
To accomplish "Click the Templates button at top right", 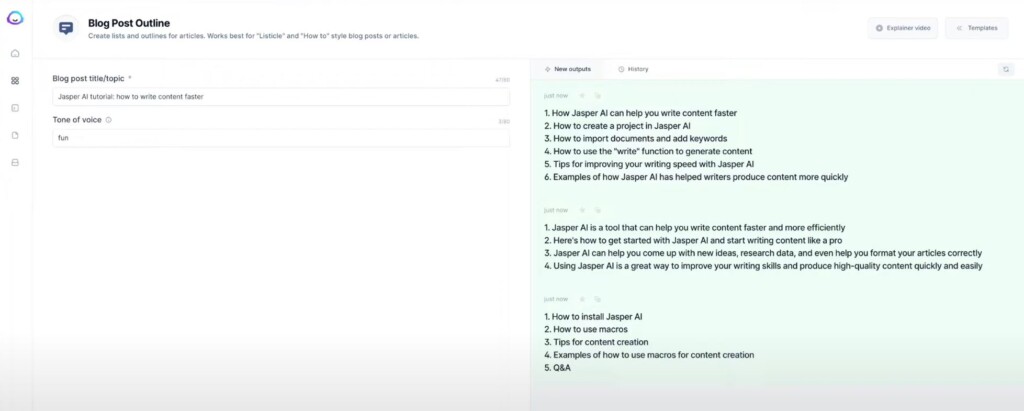I will pos(976,28).
